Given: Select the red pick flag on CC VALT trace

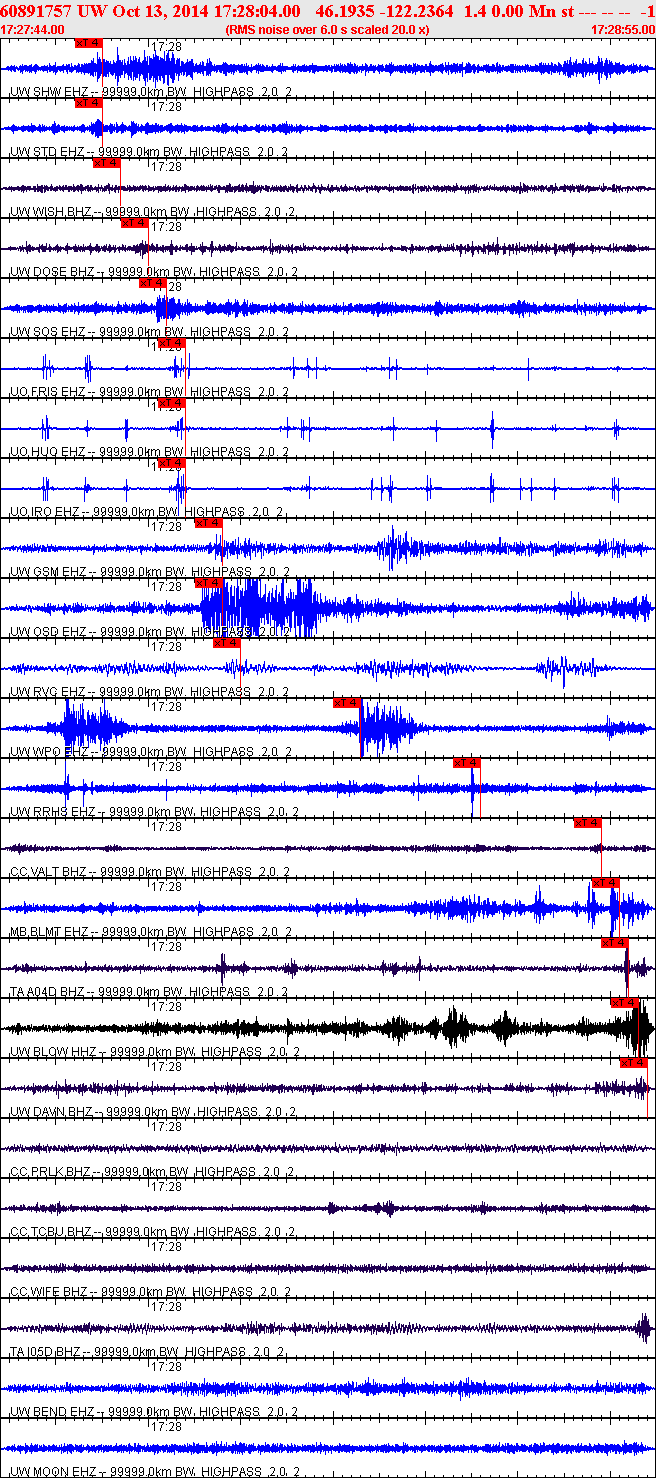Looking at the screenshot, I should pyautogui.click(x=588, y=823).
